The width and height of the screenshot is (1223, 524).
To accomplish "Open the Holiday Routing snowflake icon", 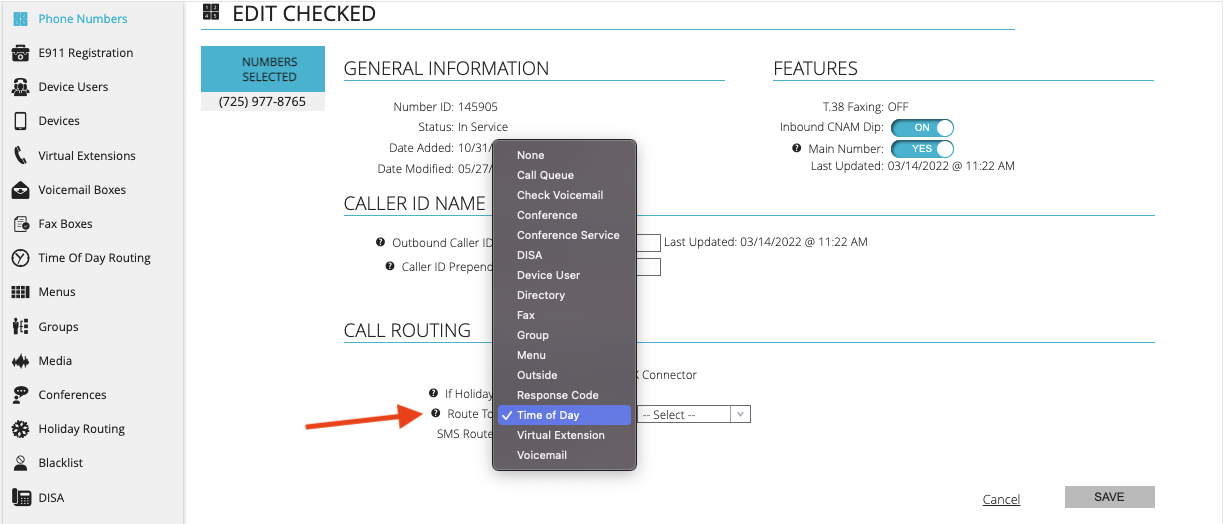I will coord(20,429).
